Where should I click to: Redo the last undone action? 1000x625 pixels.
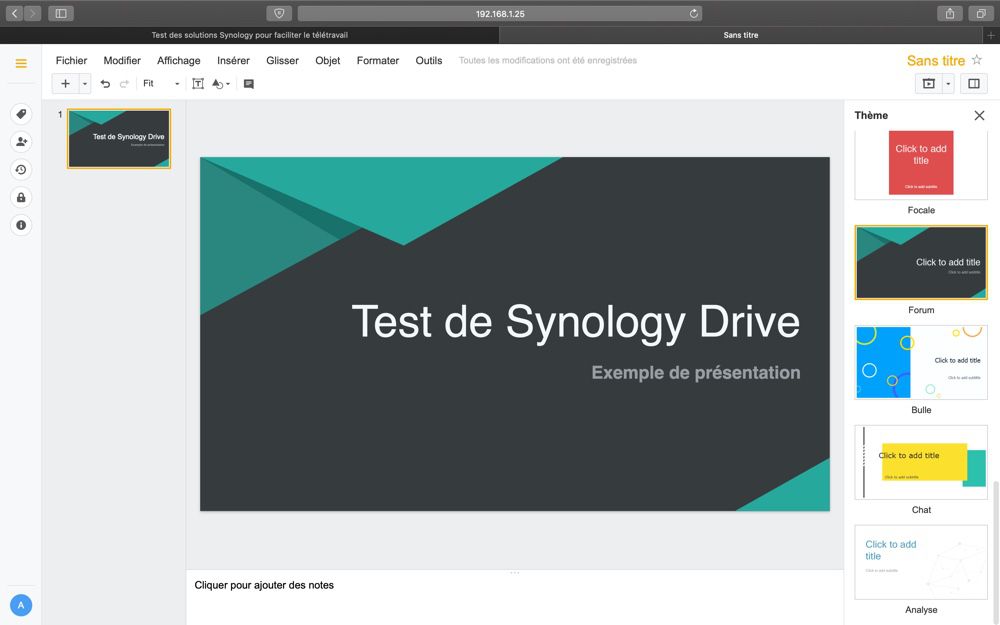[124, 84]
